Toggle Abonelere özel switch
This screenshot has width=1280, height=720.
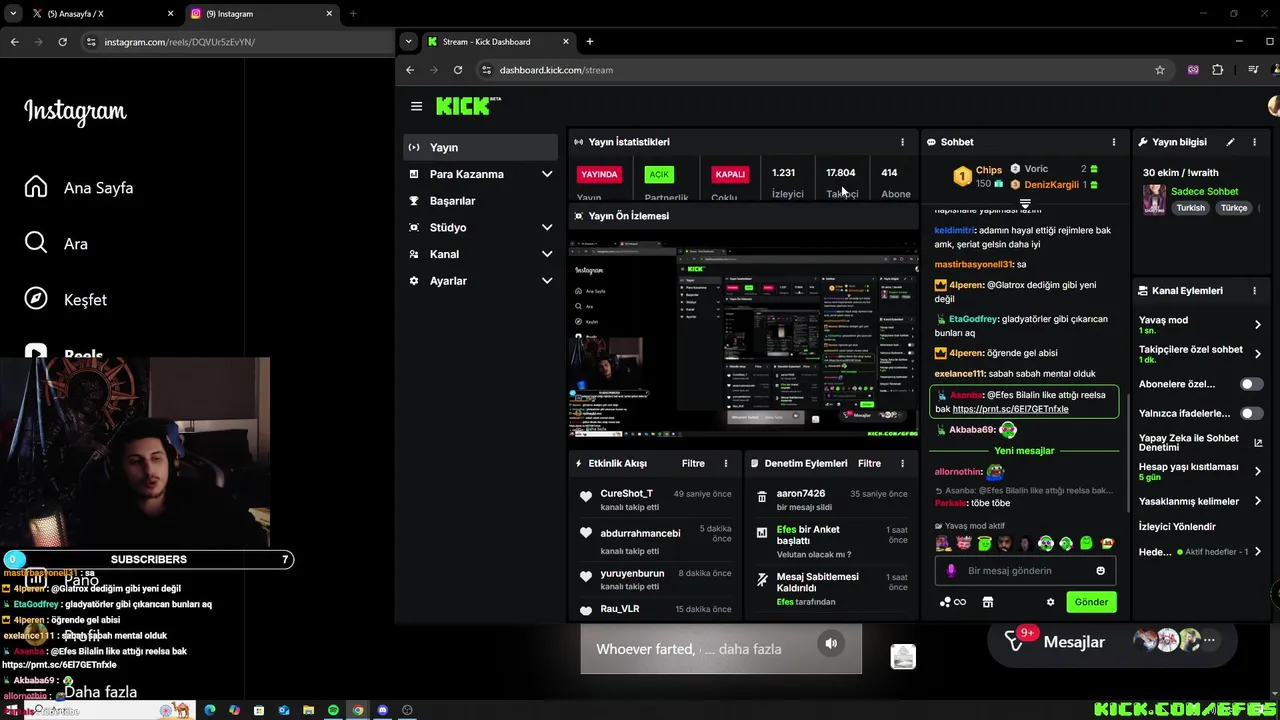coord(1251,384)
